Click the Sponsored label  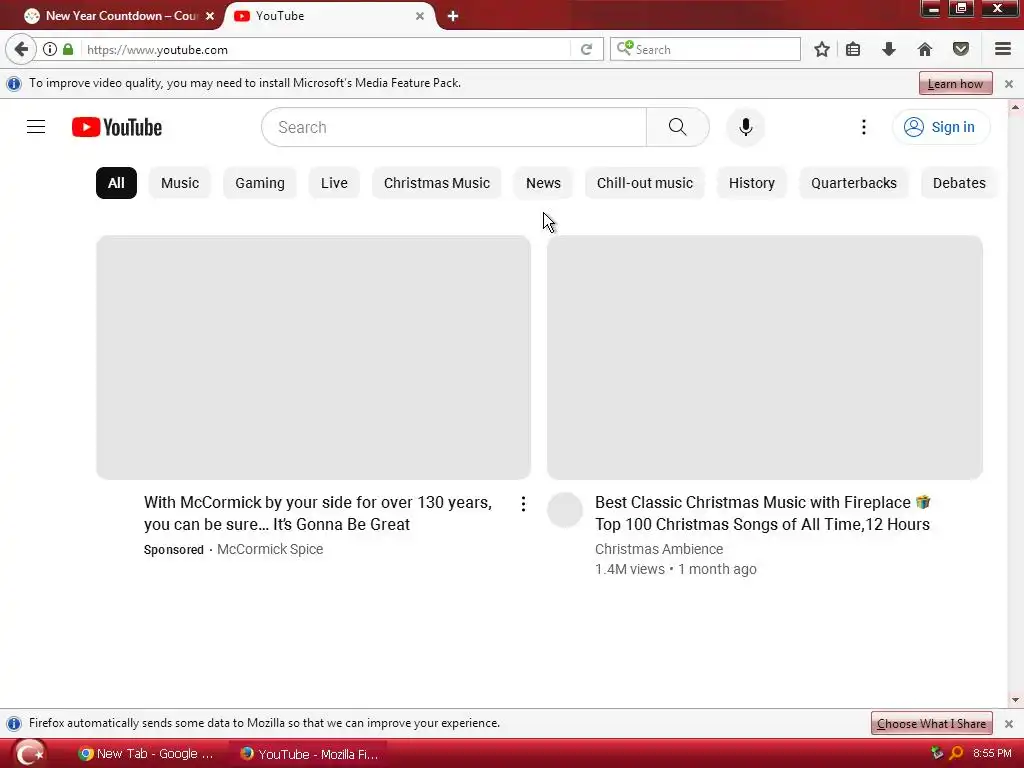(174, 550)
